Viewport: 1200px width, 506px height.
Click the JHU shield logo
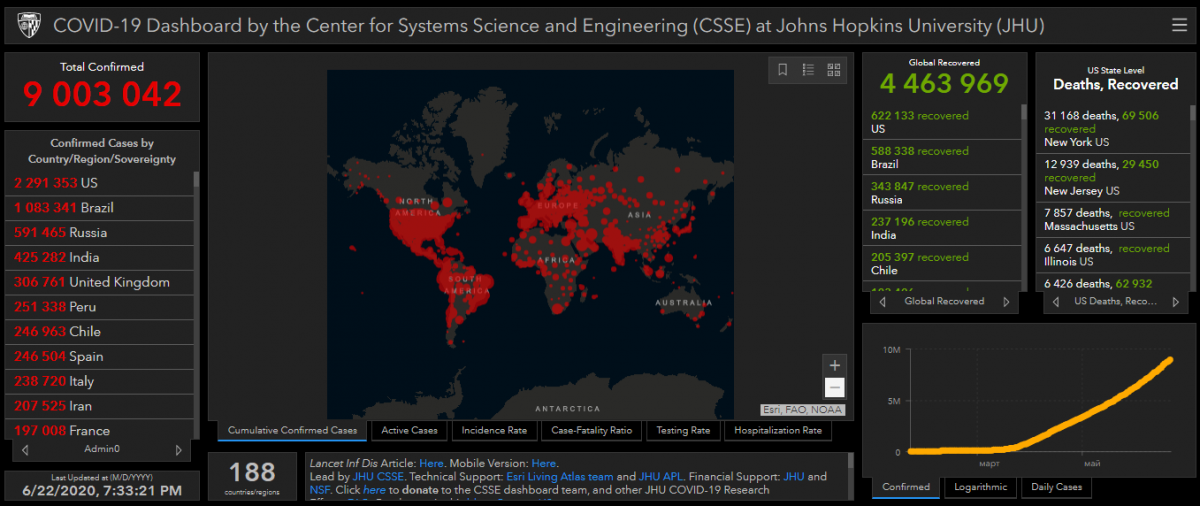click(x=27, y=25)
